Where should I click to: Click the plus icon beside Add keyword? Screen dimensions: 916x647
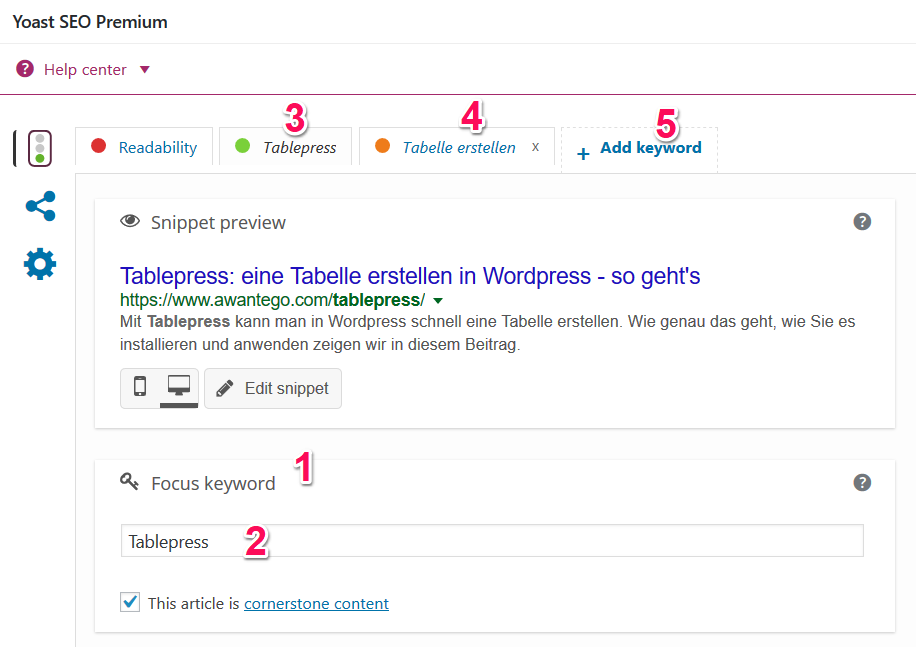[583, 154]
